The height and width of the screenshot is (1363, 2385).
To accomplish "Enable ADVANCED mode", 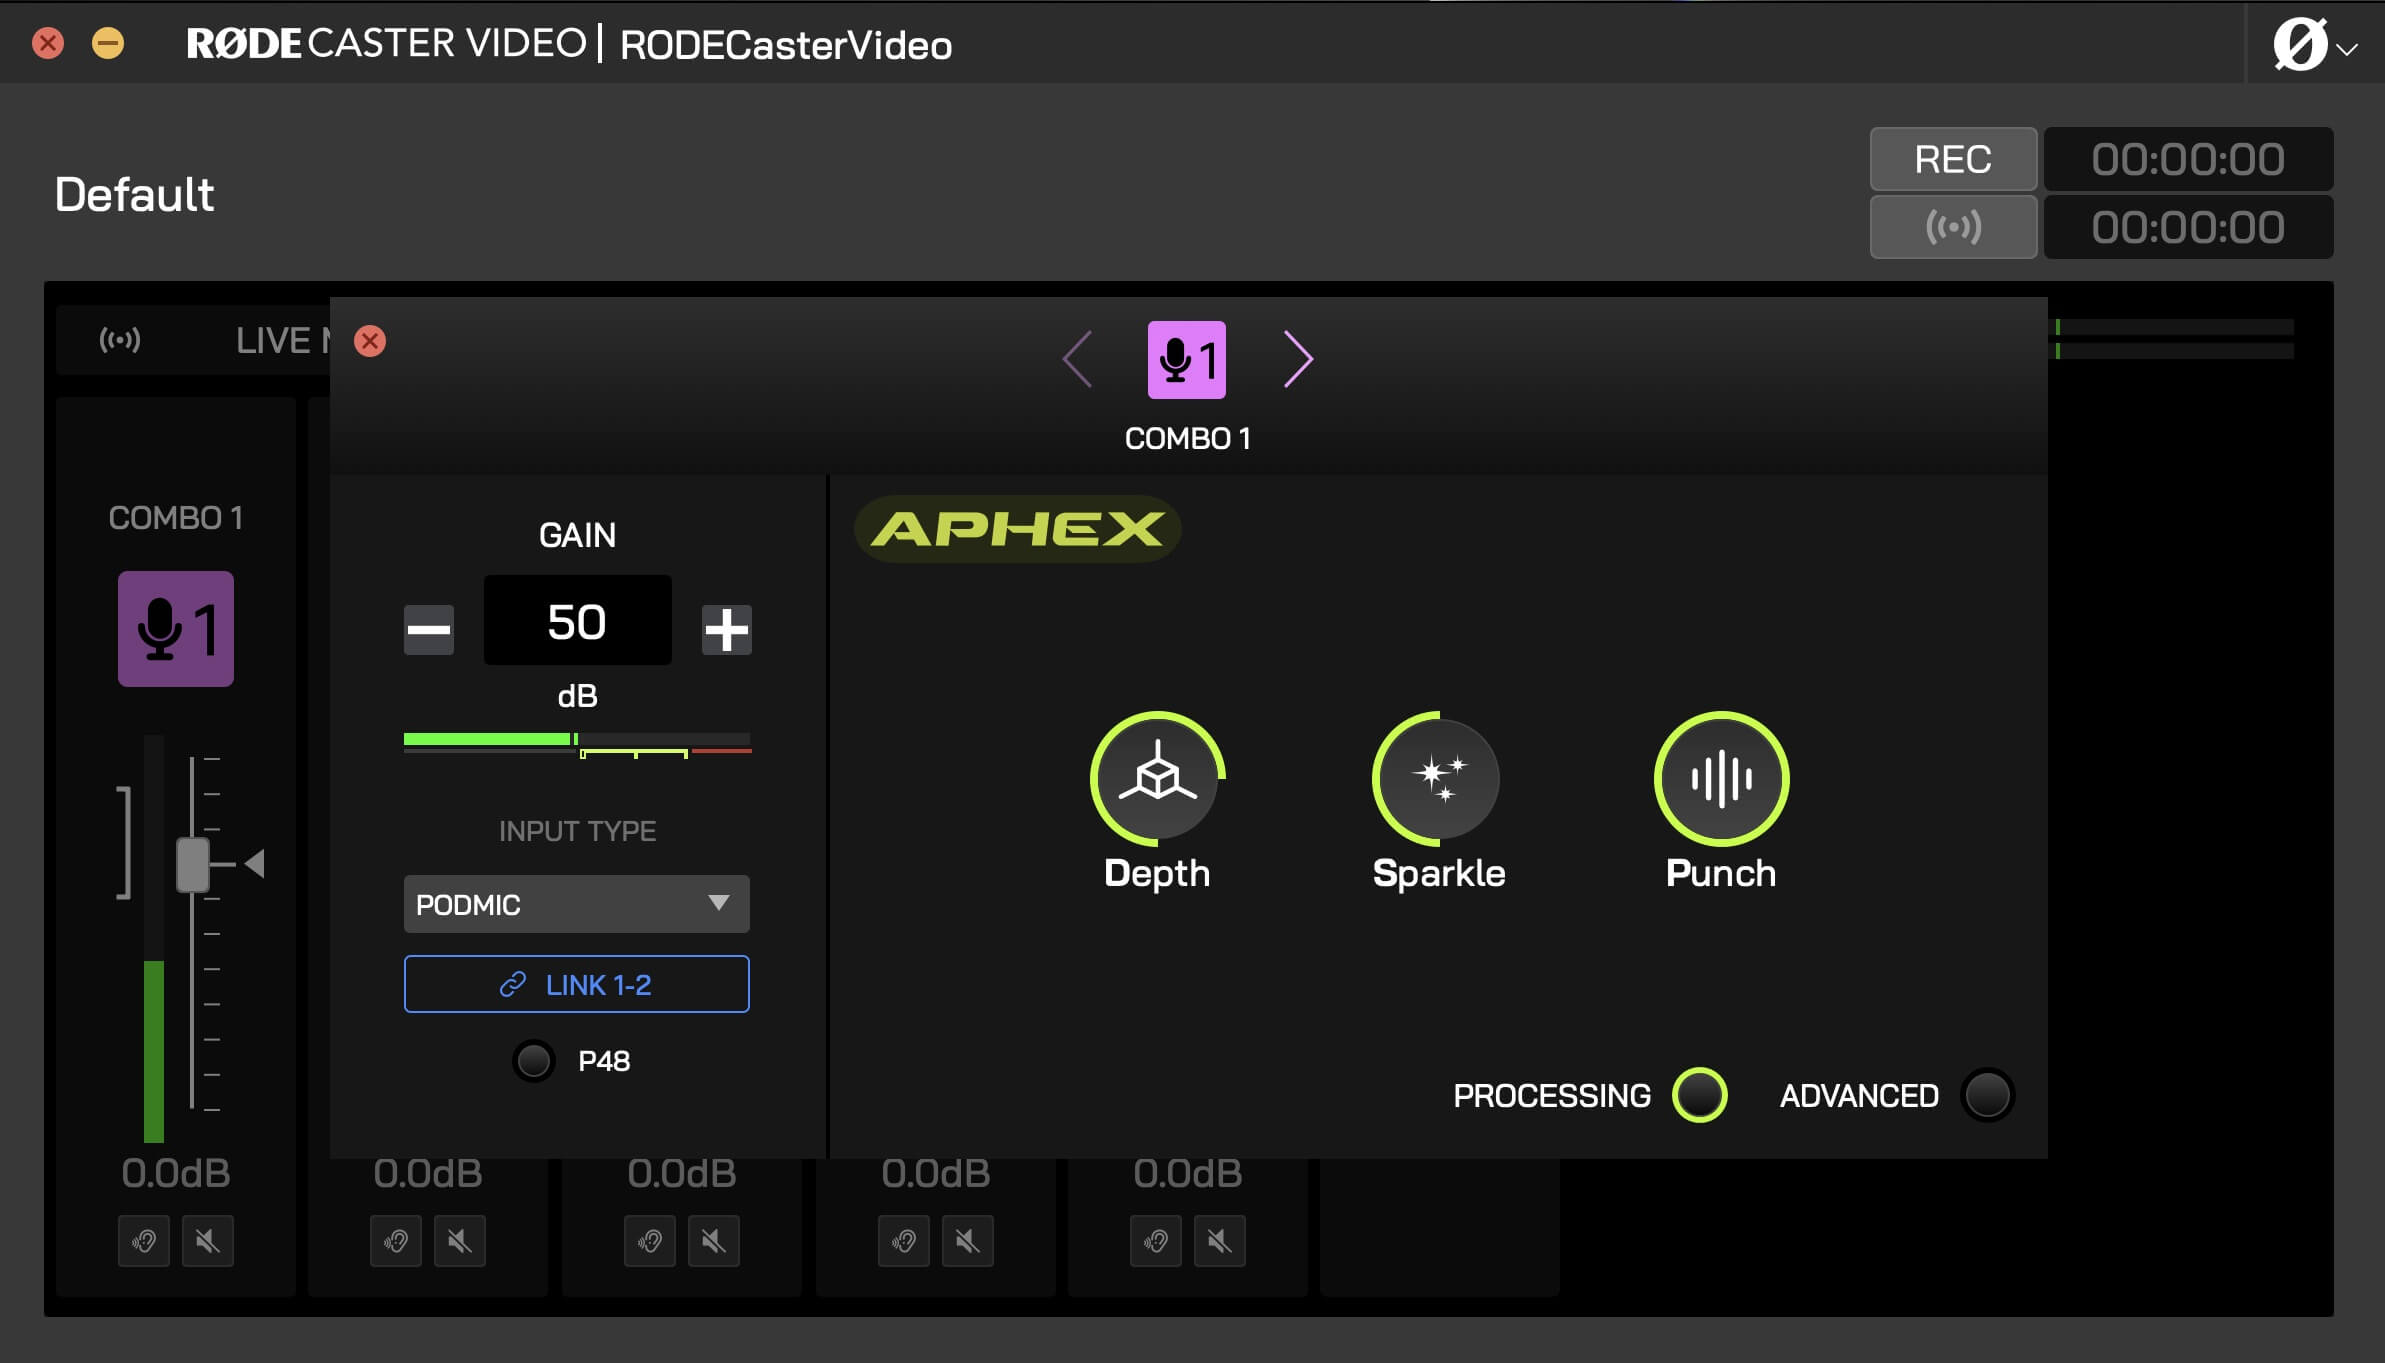I will point(1986,1095).
